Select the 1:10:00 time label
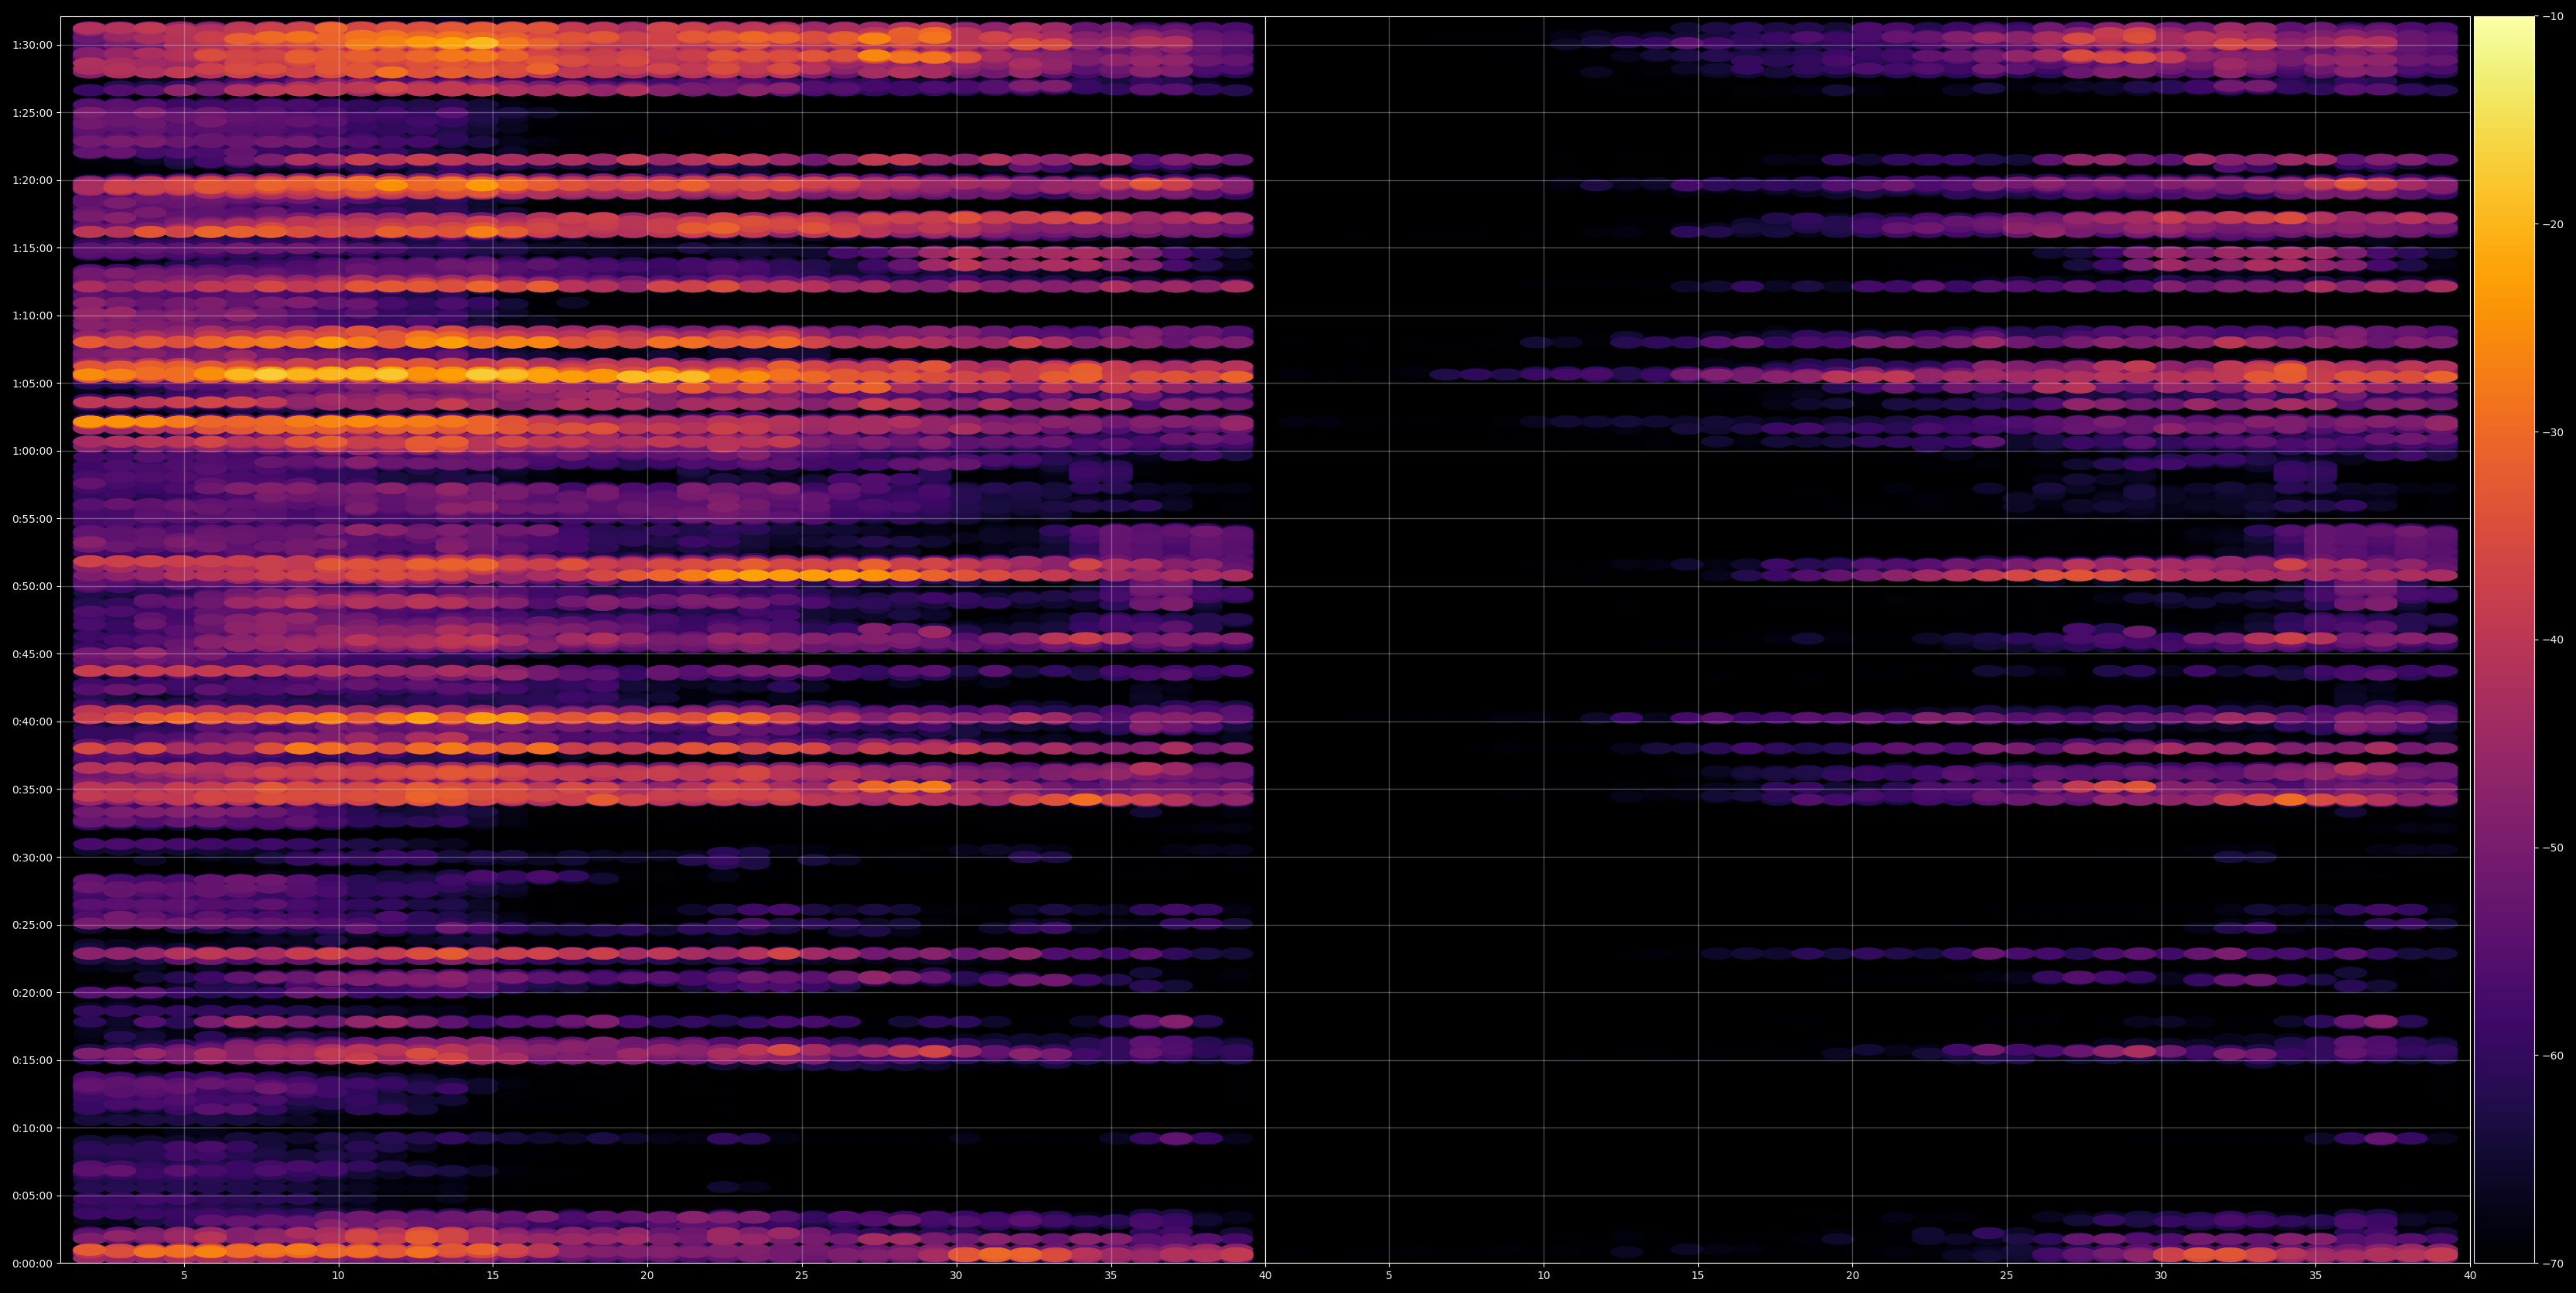Viewport: 2576px width, 1293px height. [x=31, y=315]
